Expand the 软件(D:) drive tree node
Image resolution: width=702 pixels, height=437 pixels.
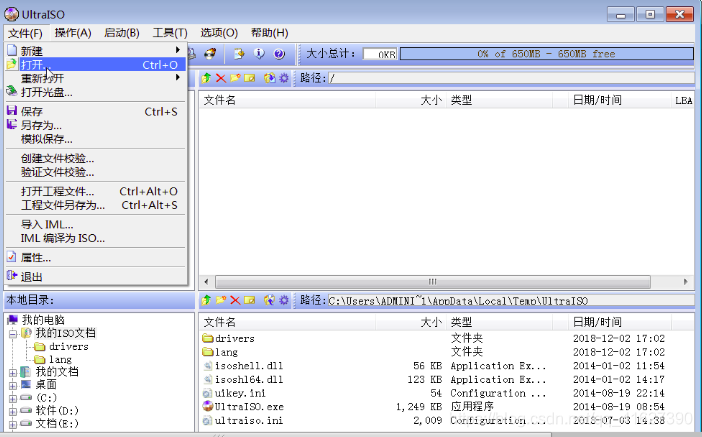13,411
